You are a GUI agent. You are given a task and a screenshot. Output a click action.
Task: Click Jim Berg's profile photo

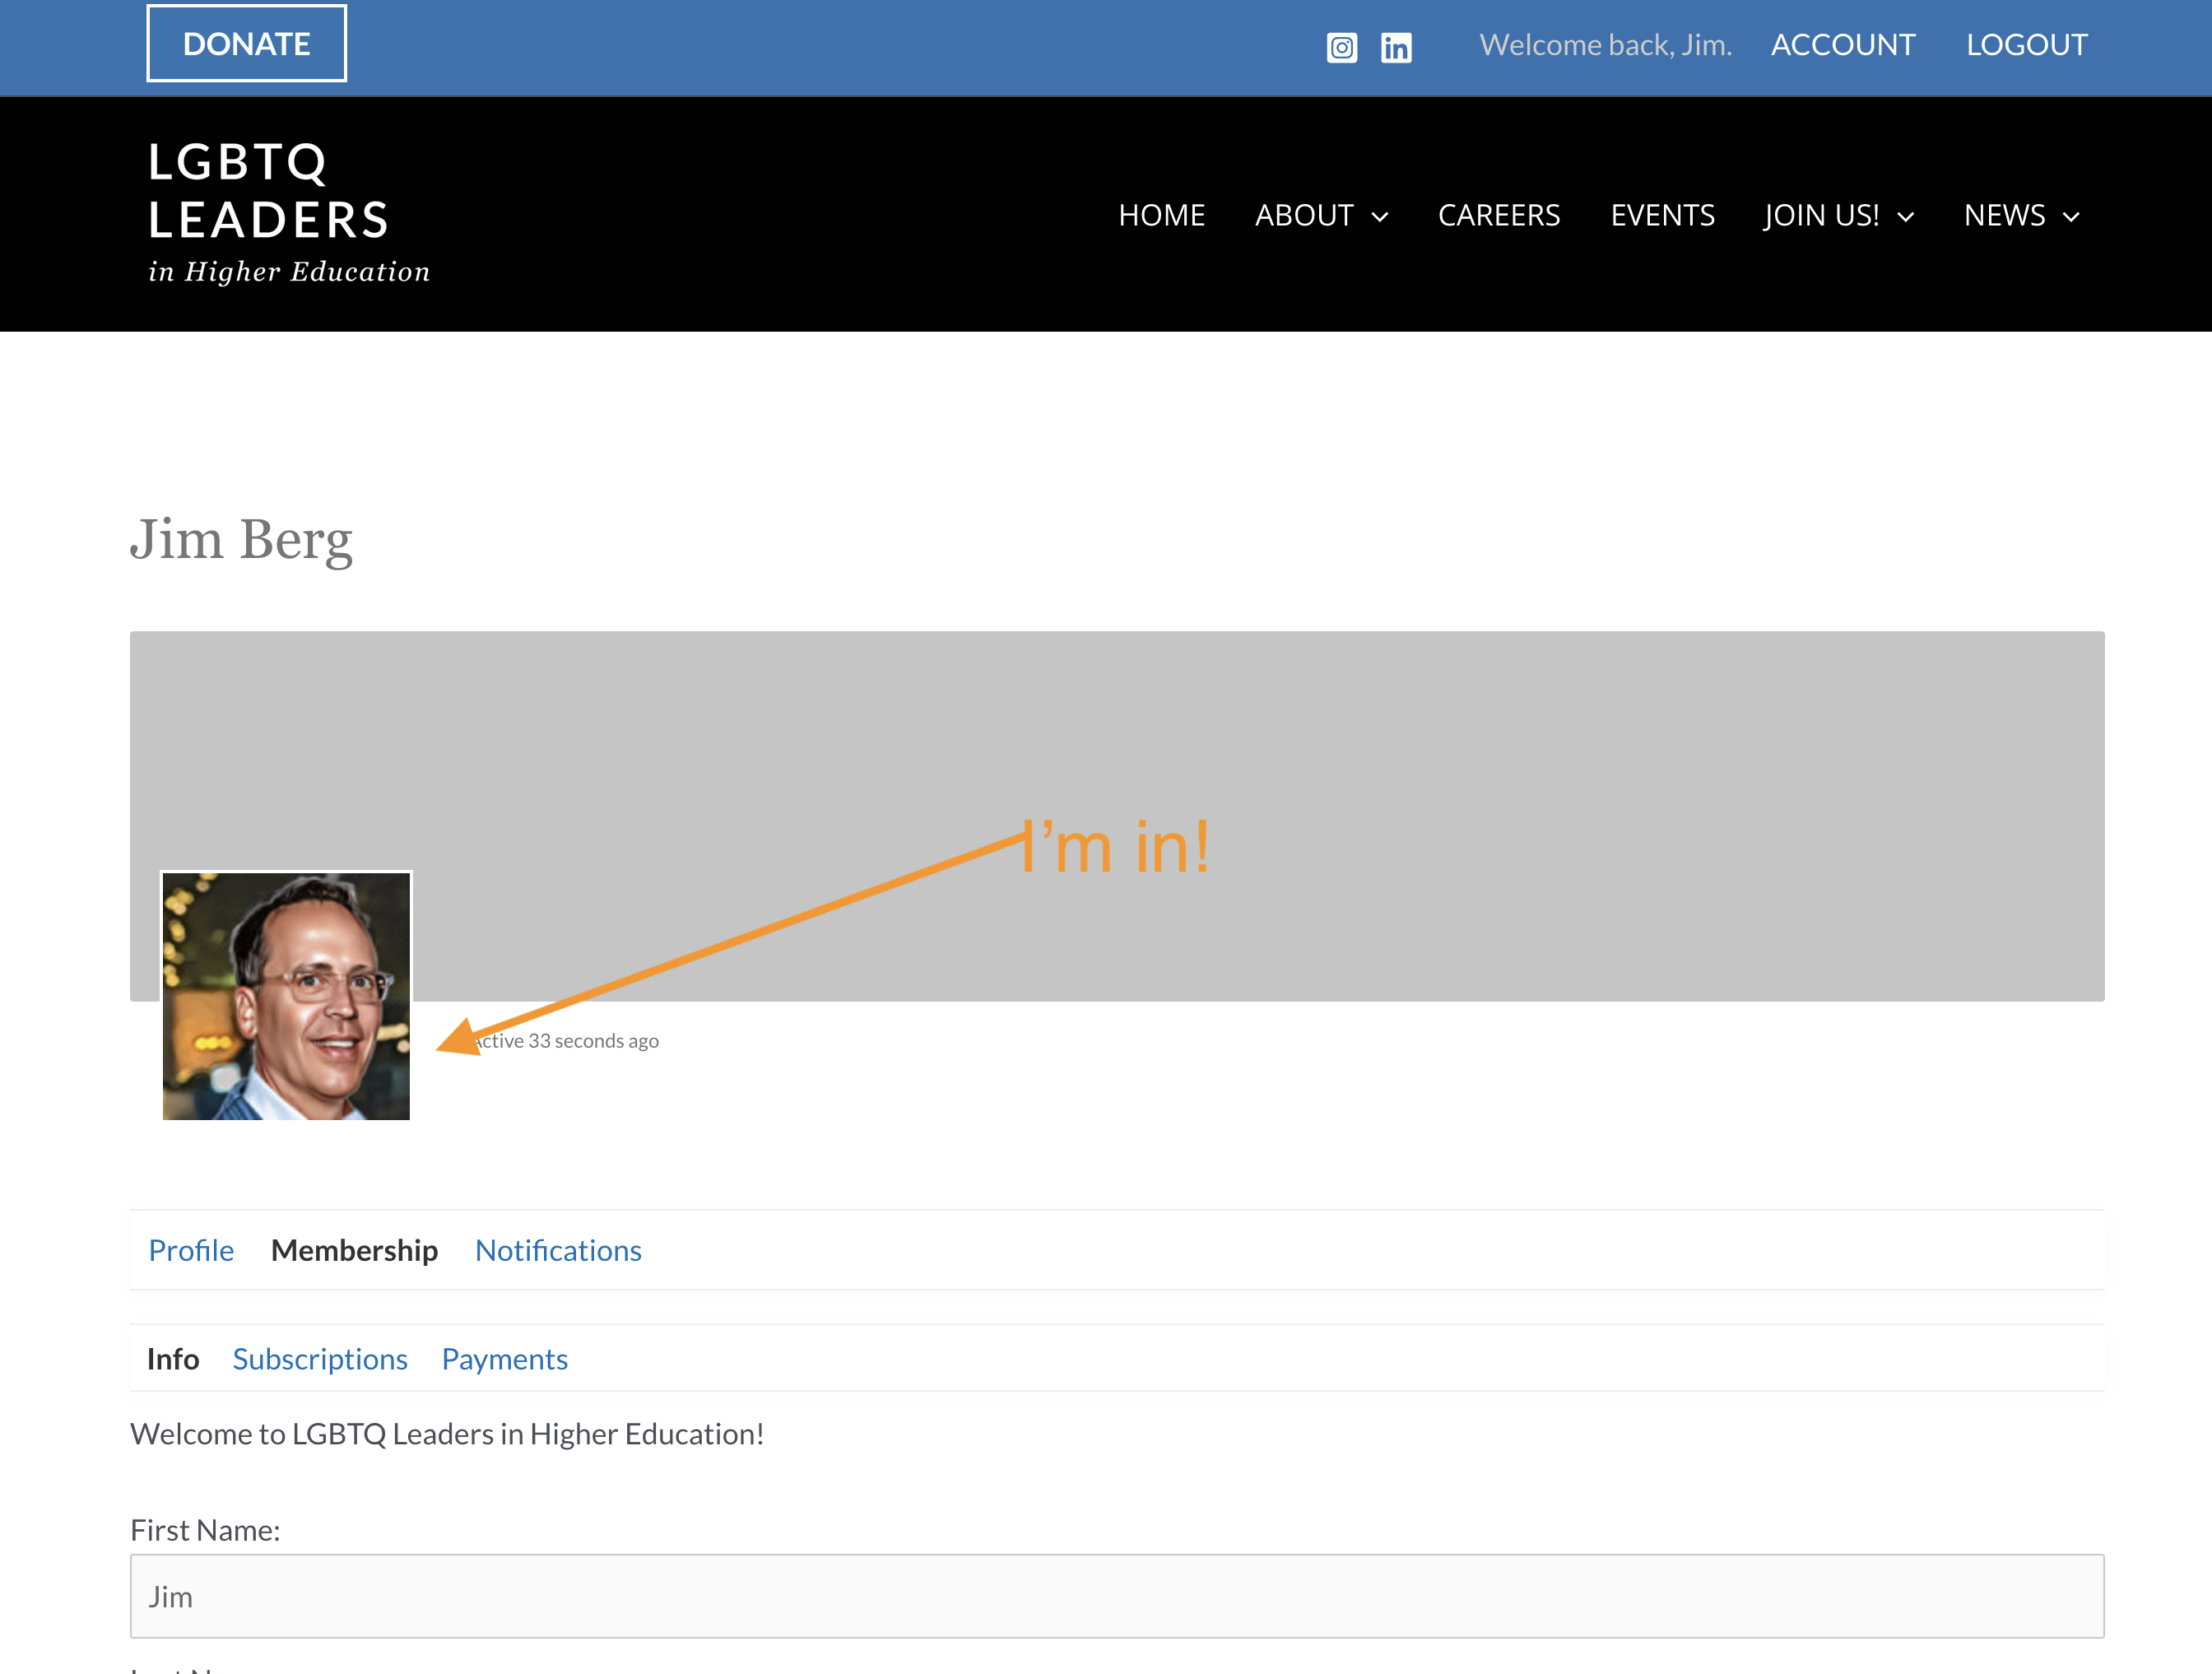tap(286, 995)
